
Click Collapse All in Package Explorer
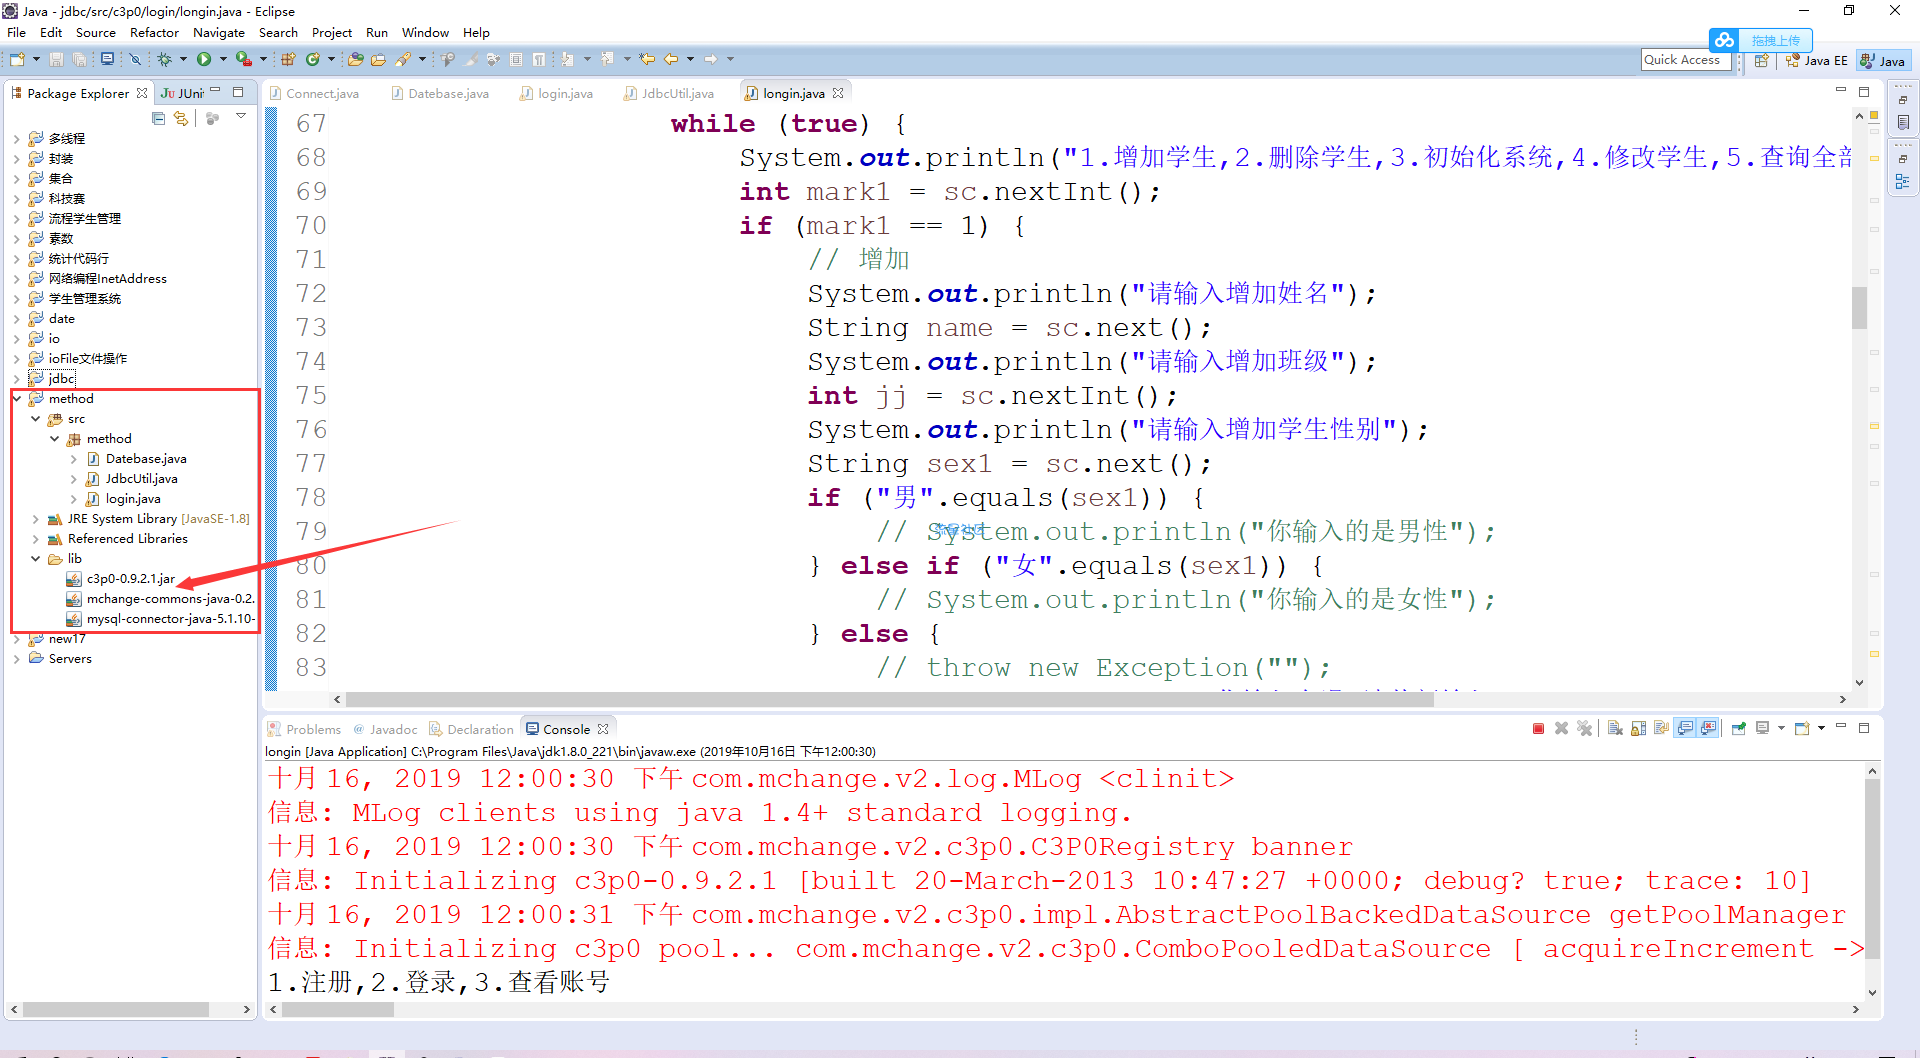[x=158, y=118]
